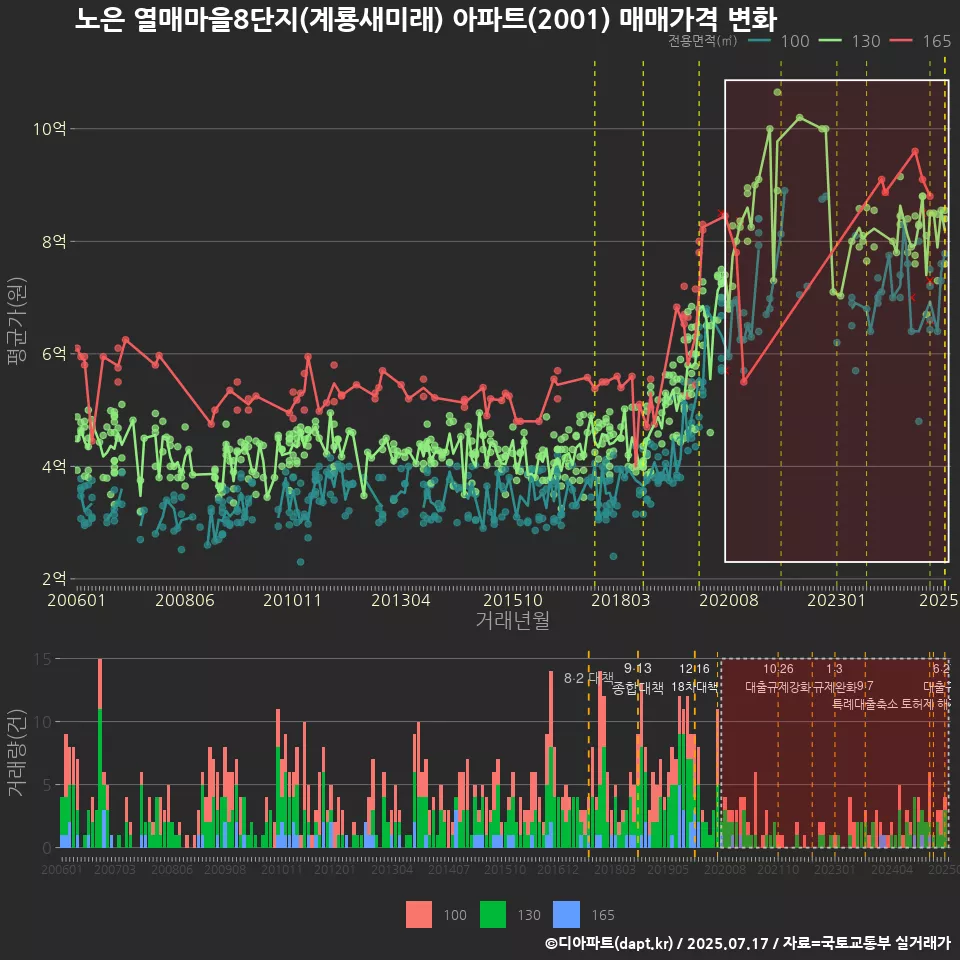The width and height of the screenshot is (960, 960).
Task: Click the ©디아파트(dapt.kr) source credit
Action: (x=609, y=943)
